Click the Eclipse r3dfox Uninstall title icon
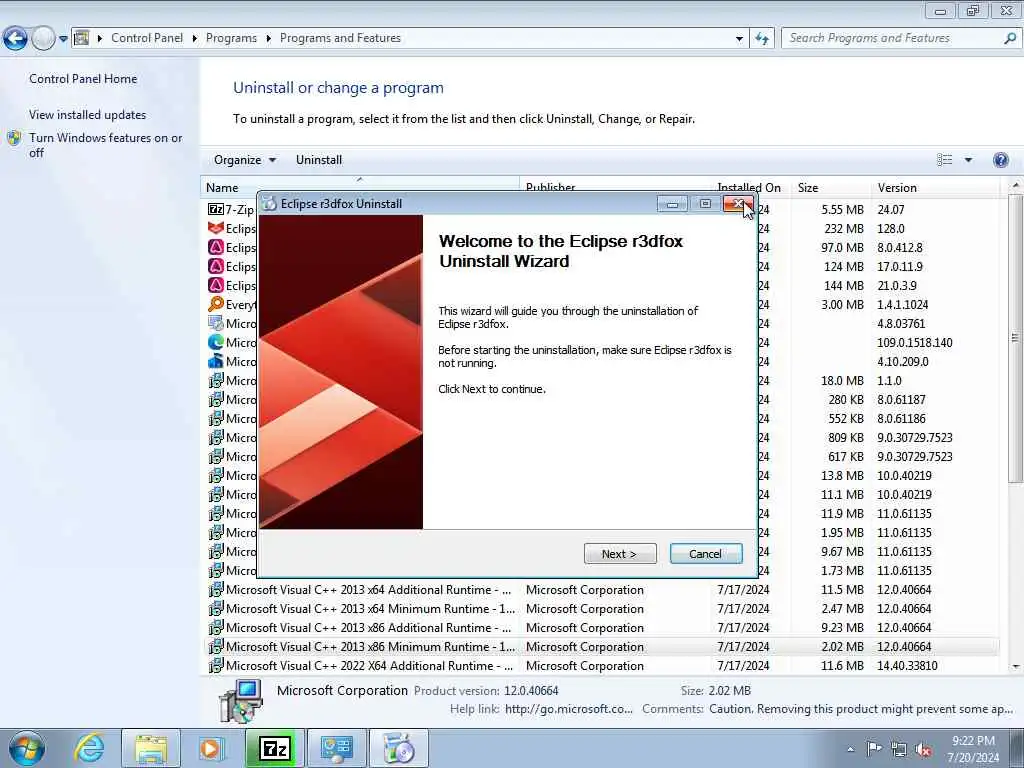The image size is (1024, 768). [269, 204]
